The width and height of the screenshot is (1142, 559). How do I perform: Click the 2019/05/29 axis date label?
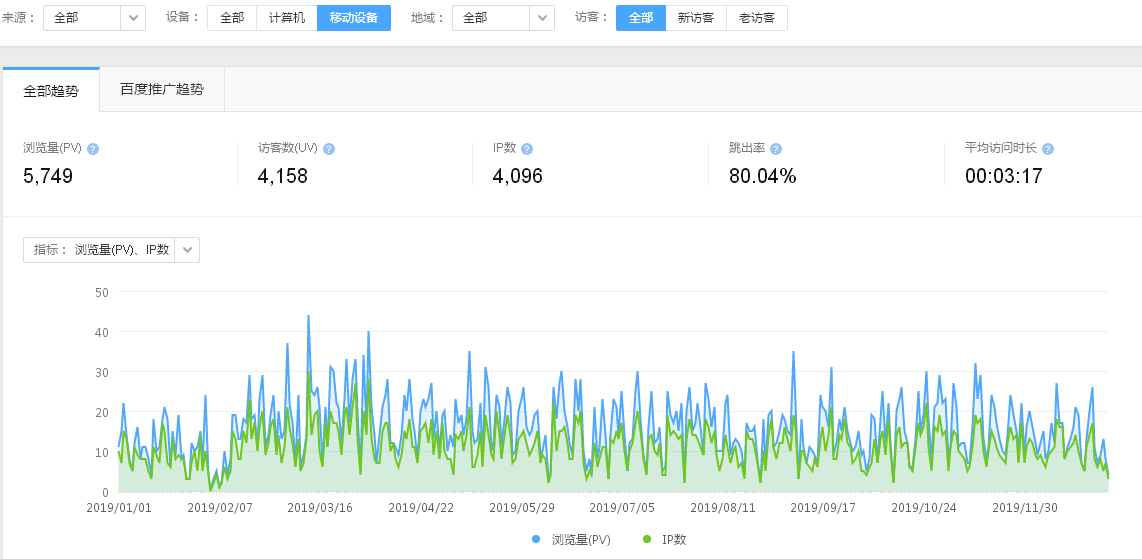pyautogui.click(x=521, y=507)
